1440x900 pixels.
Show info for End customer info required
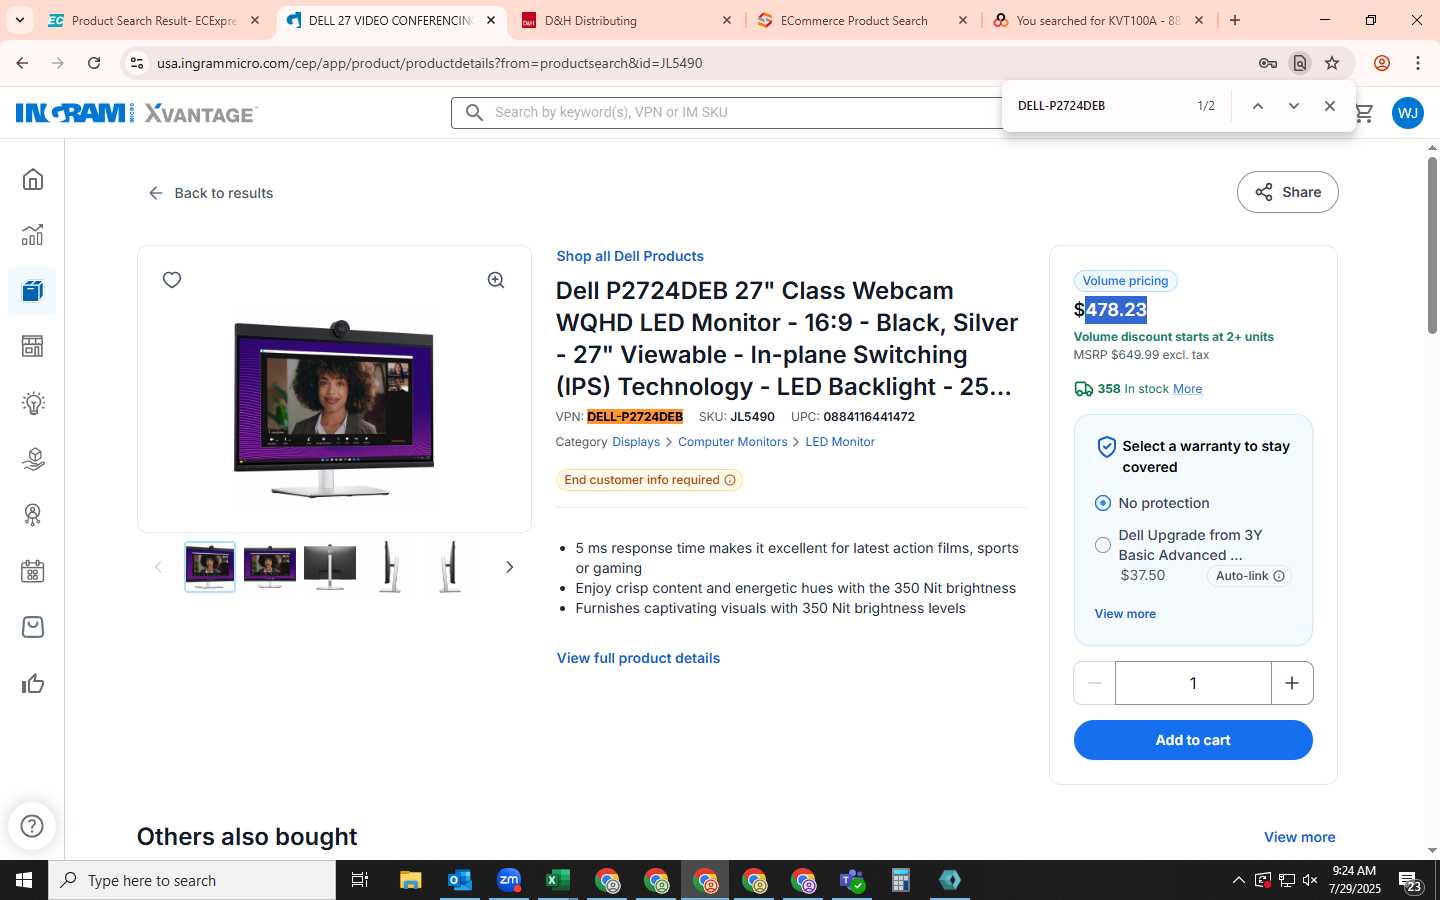click(x=730, y=480)
